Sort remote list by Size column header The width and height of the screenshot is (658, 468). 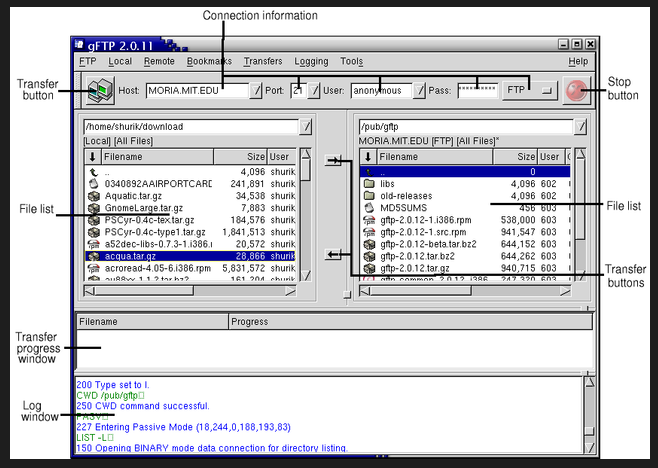[515, 157]
